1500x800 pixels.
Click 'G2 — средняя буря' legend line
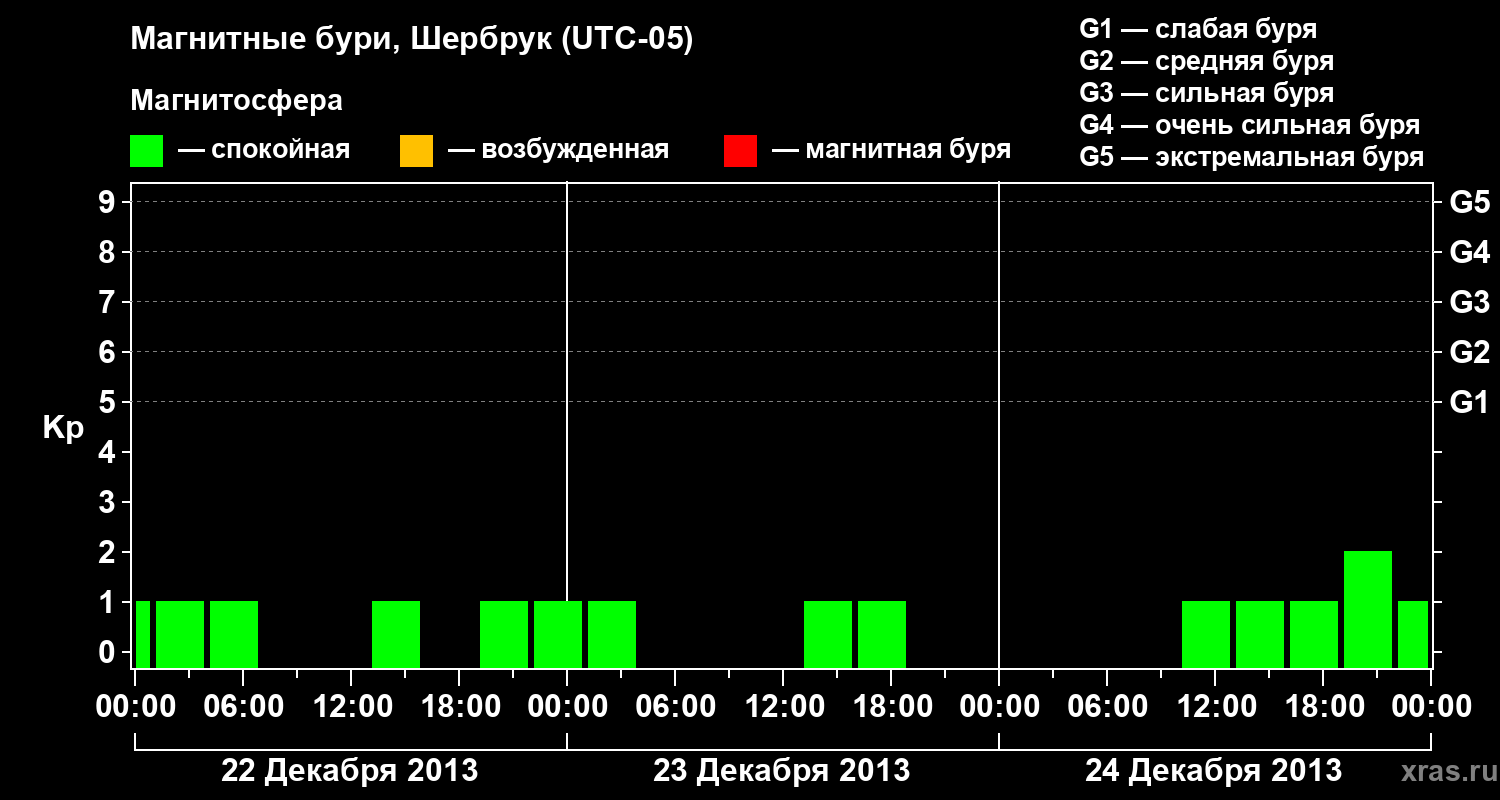[x=1206, y=61]
